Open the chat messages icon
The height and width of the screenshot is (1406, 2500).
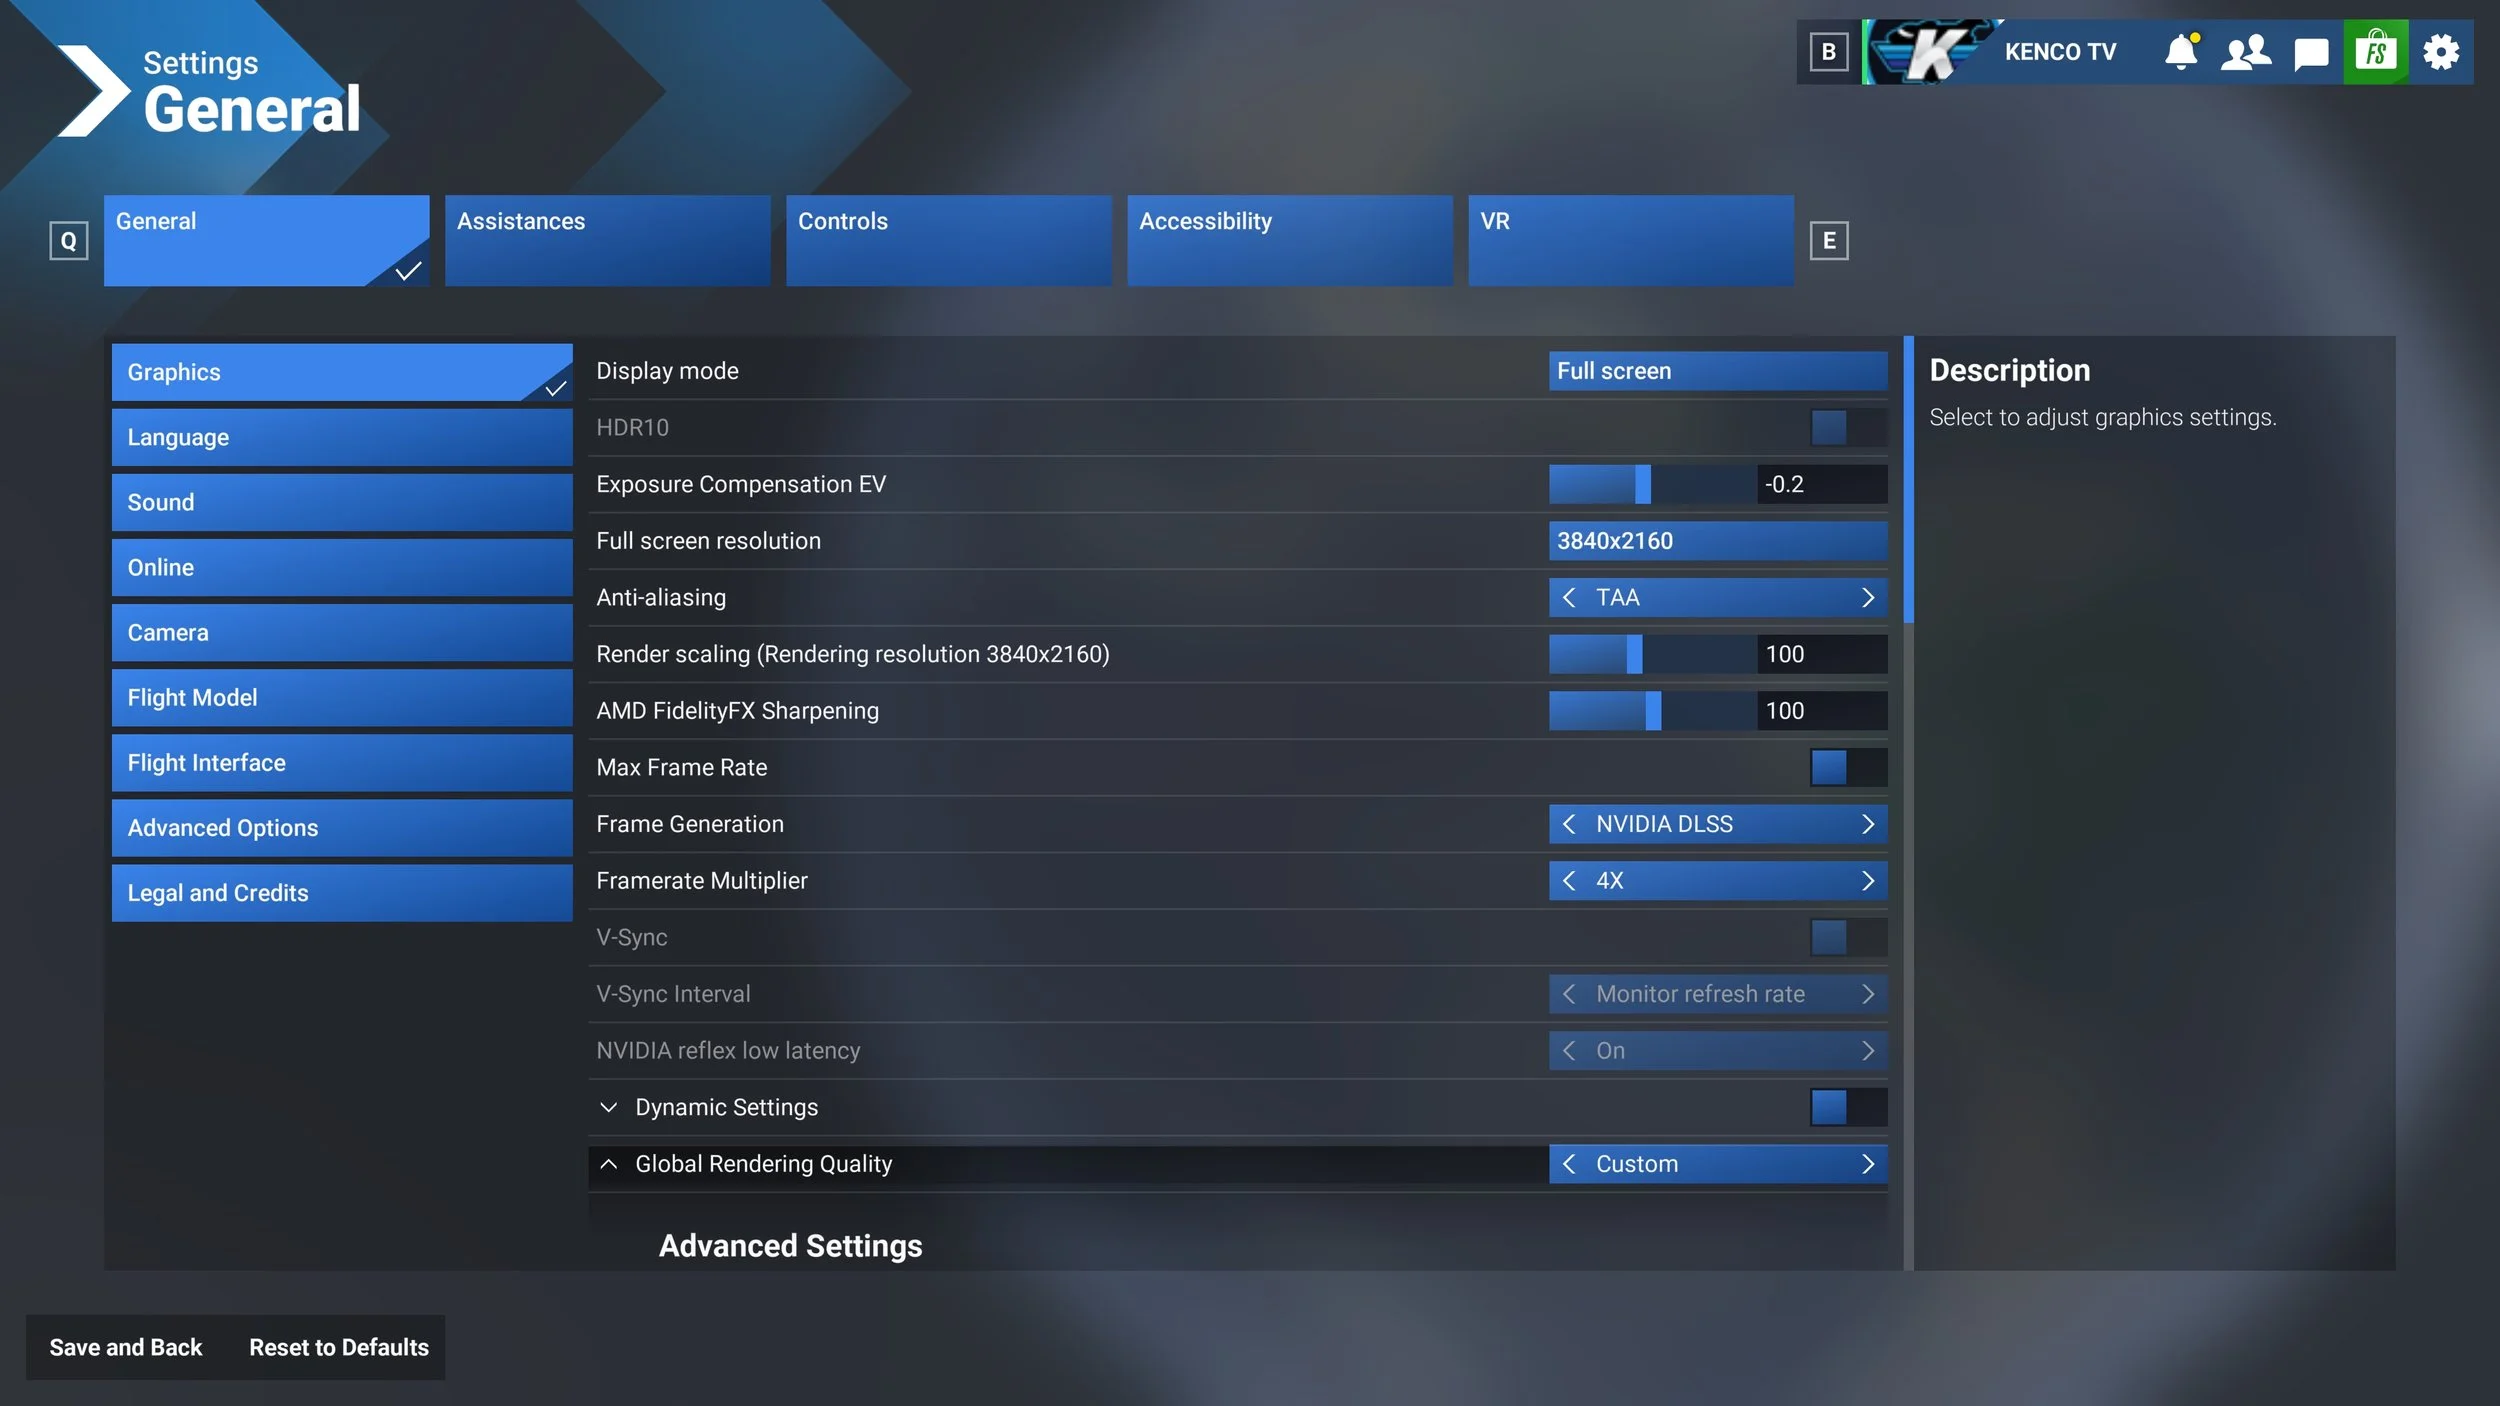2310,52
